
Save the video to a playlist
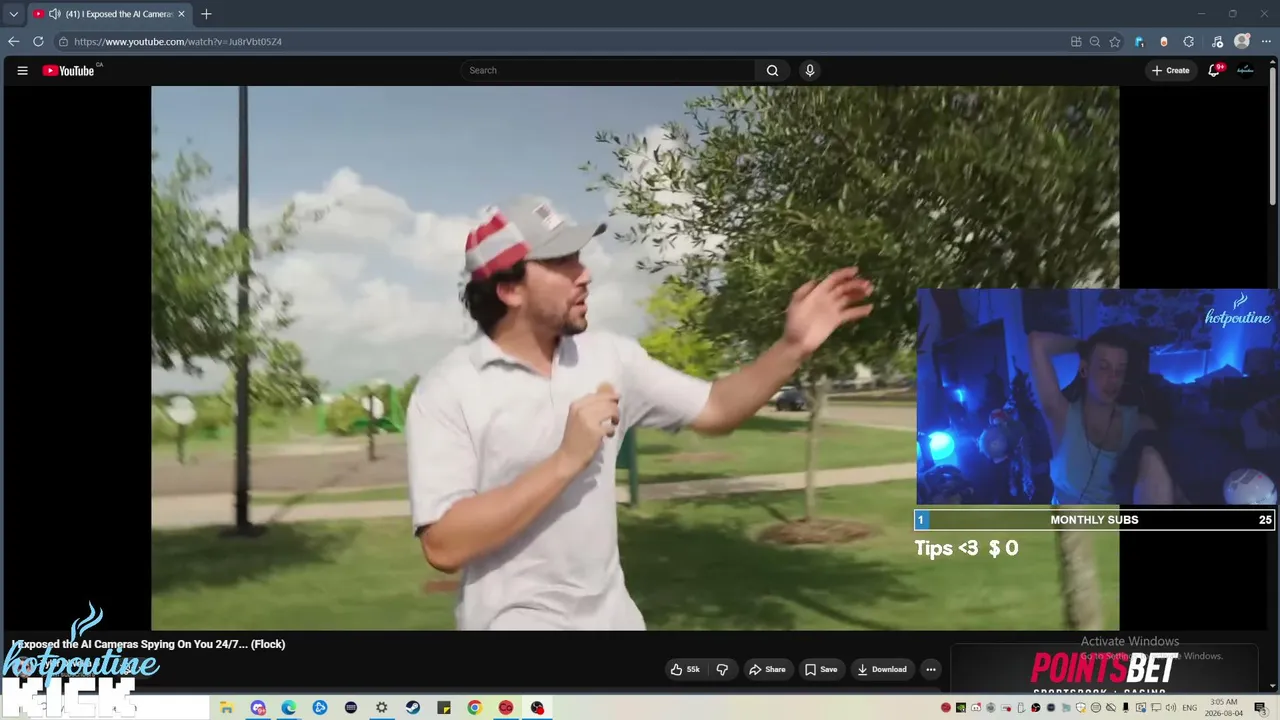click(821, 670)
